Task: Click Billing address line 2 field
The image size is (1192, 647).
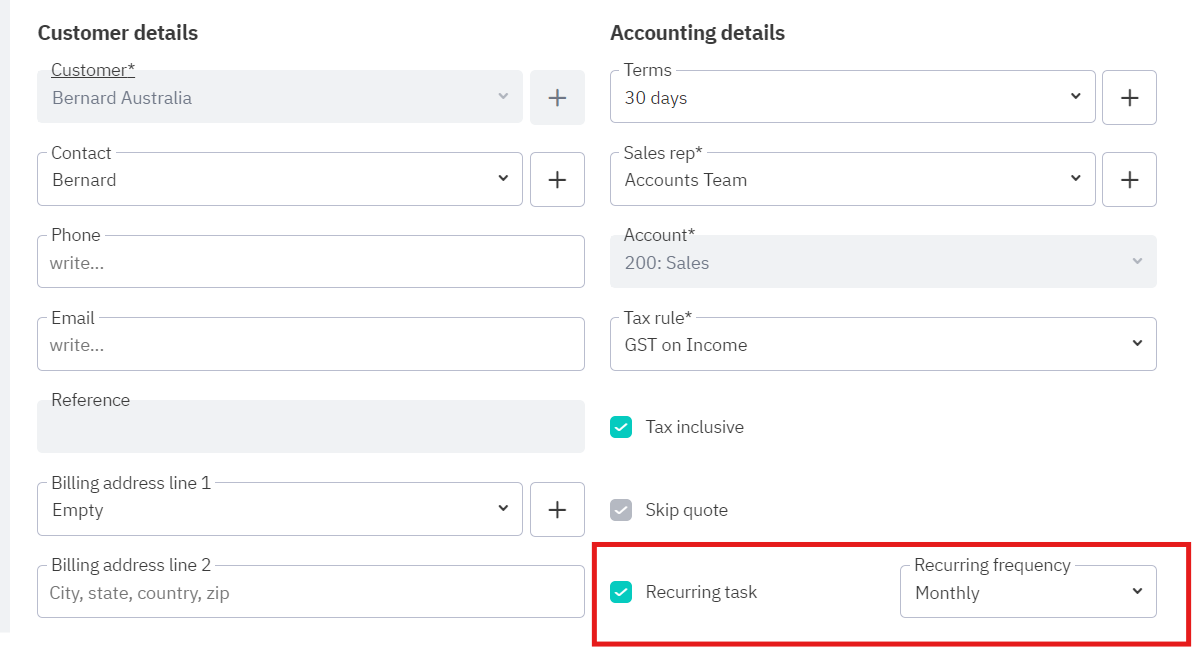Action: [x=310, y=592]
